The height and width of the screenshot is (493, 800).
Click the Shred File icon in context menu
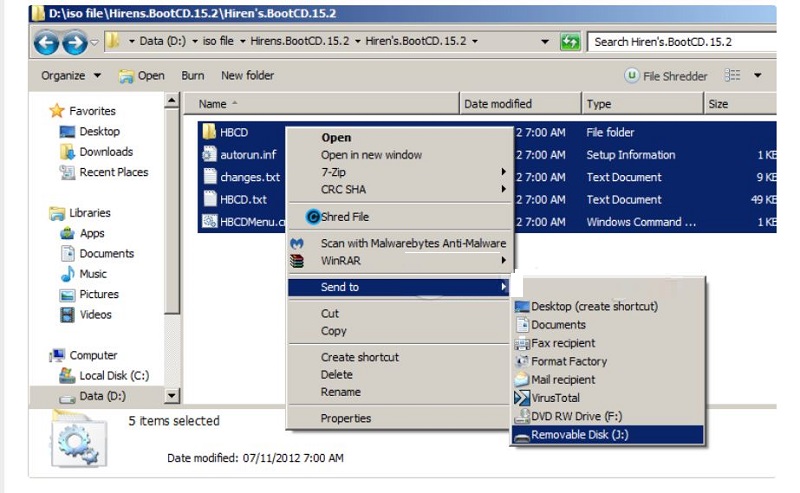point(313,217)
